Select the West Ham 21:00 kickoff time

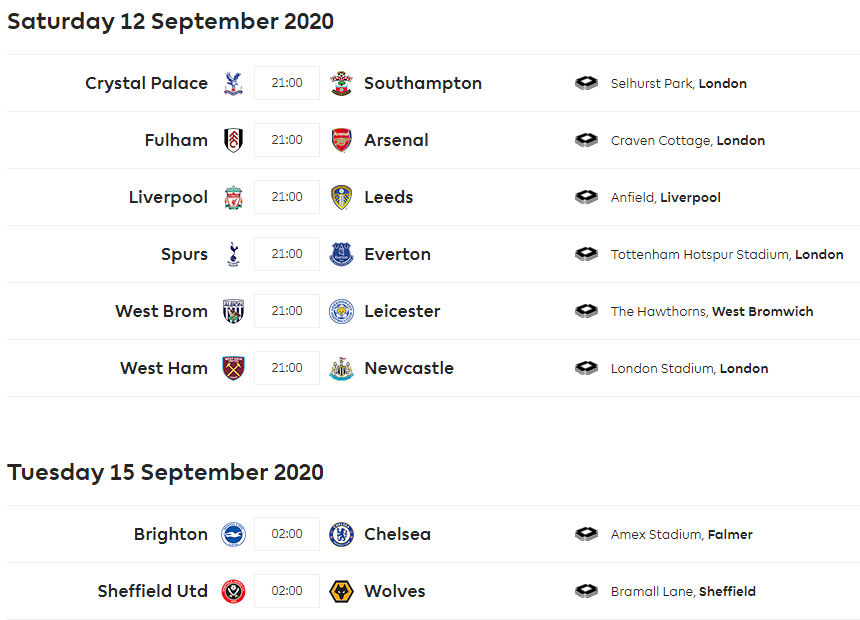[287, 368]
